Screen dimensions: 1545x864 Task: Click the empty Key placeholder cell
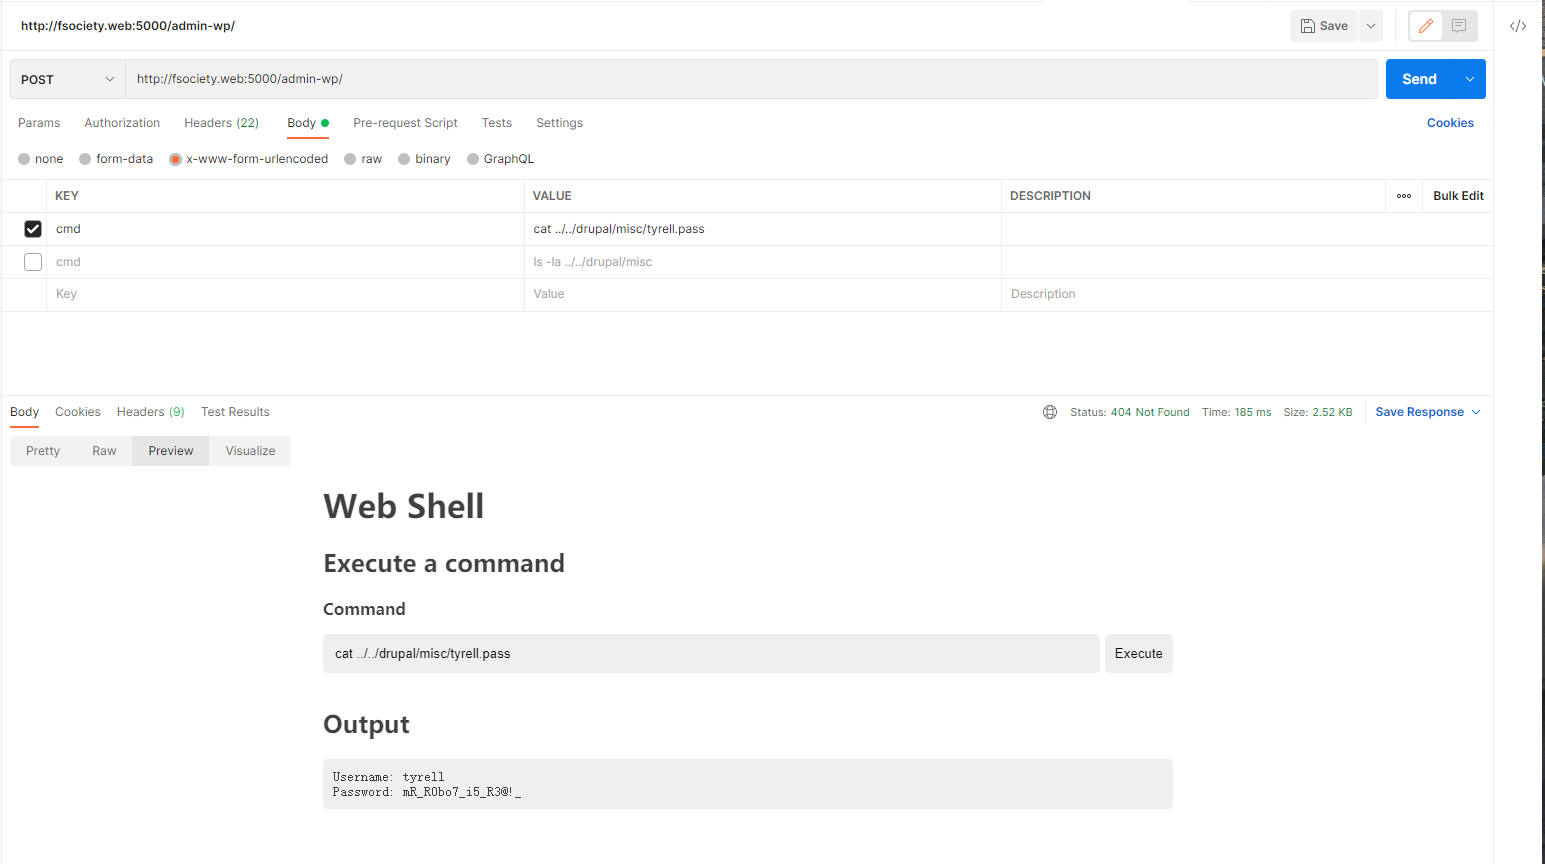click(285, 294)
